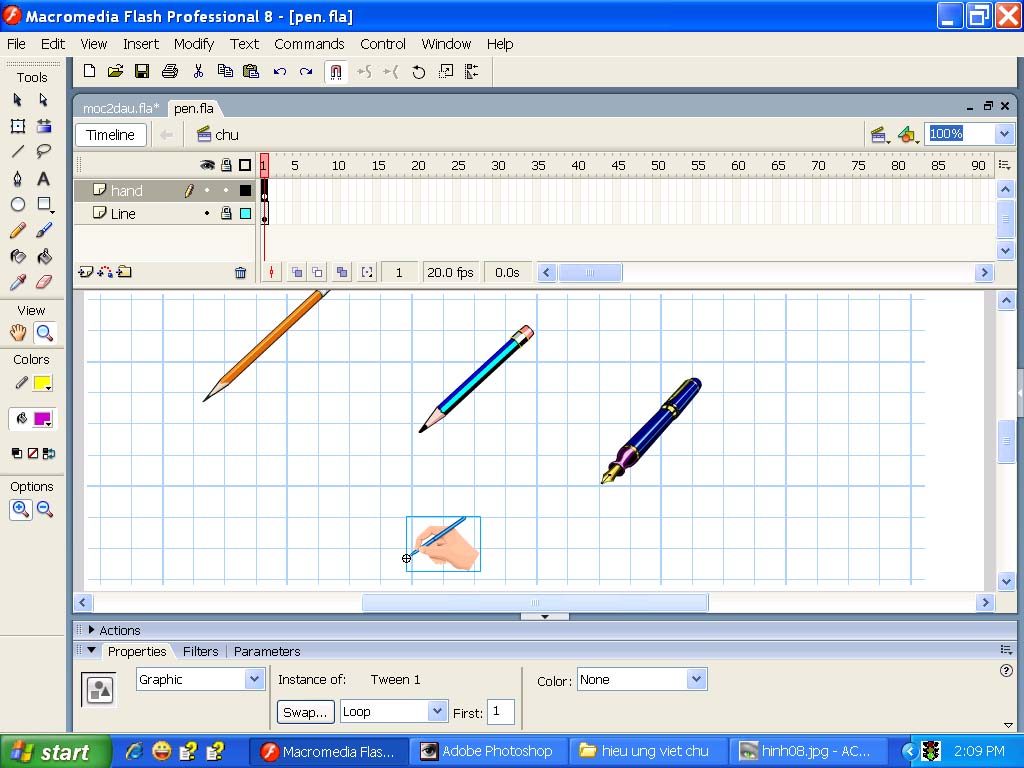Open the Color effect dropdown
The width and height of the screenshot is (1024, 768).
tap(696, 679)
